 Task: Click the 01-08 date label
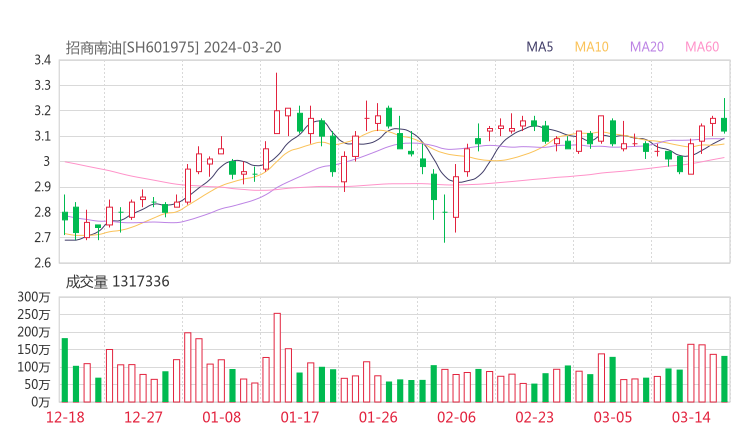click(221, 417)
